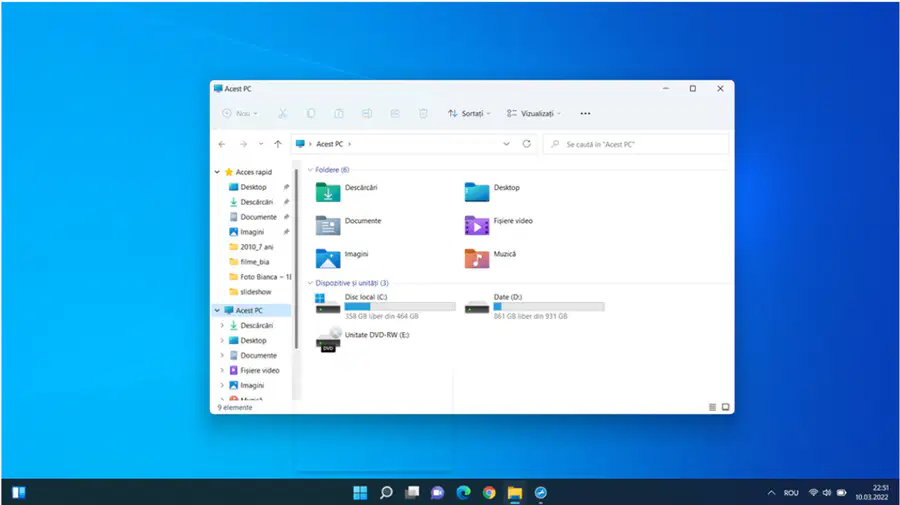Go forward with the right arrow
Screen dimensions: 900x505
[243, 144]
